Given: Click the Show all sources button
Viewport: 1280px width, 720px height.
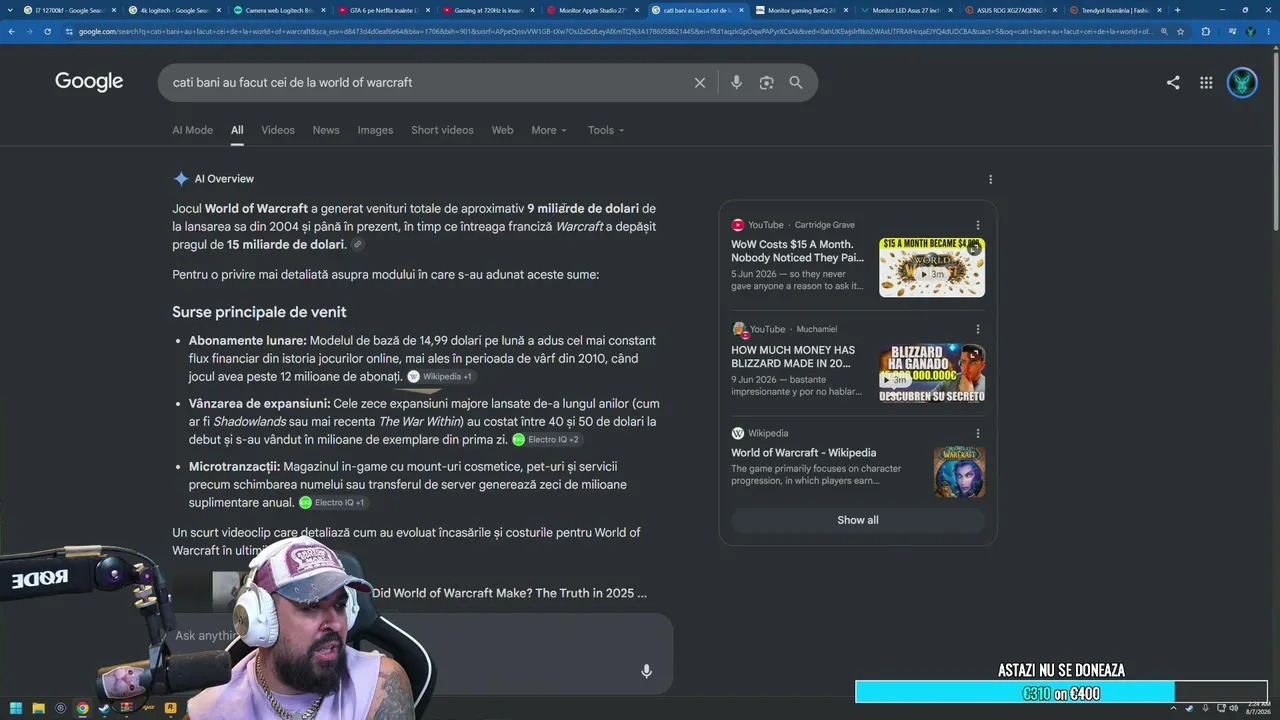Looking at the screenshot, I should click(858, 520).
